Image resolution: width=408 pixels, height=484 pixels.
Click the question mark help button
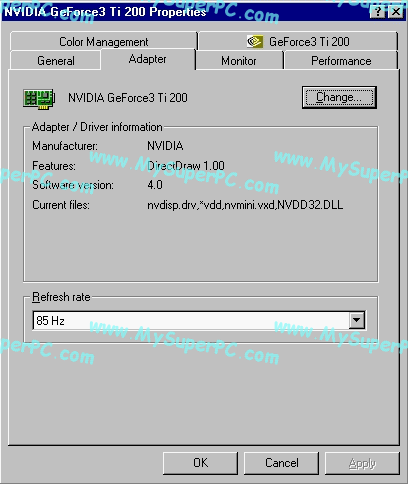[x=378, y=12]
